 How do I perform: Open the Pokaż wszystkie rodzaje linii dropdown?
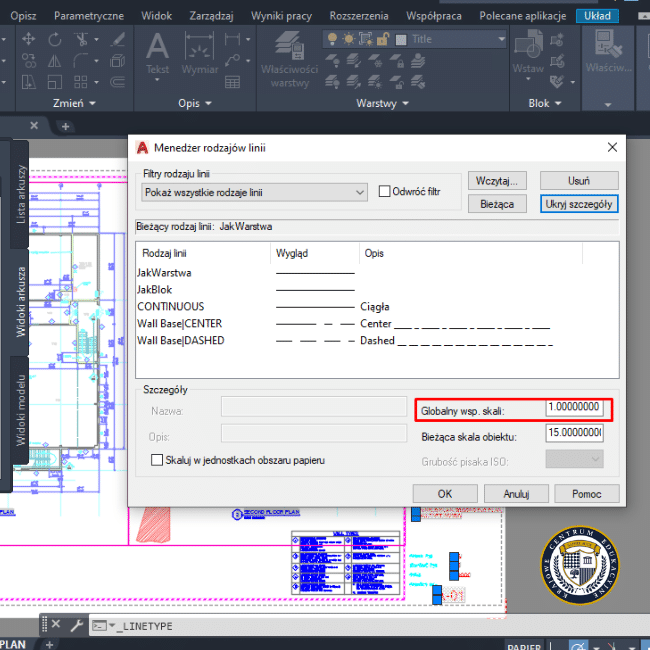254,193
